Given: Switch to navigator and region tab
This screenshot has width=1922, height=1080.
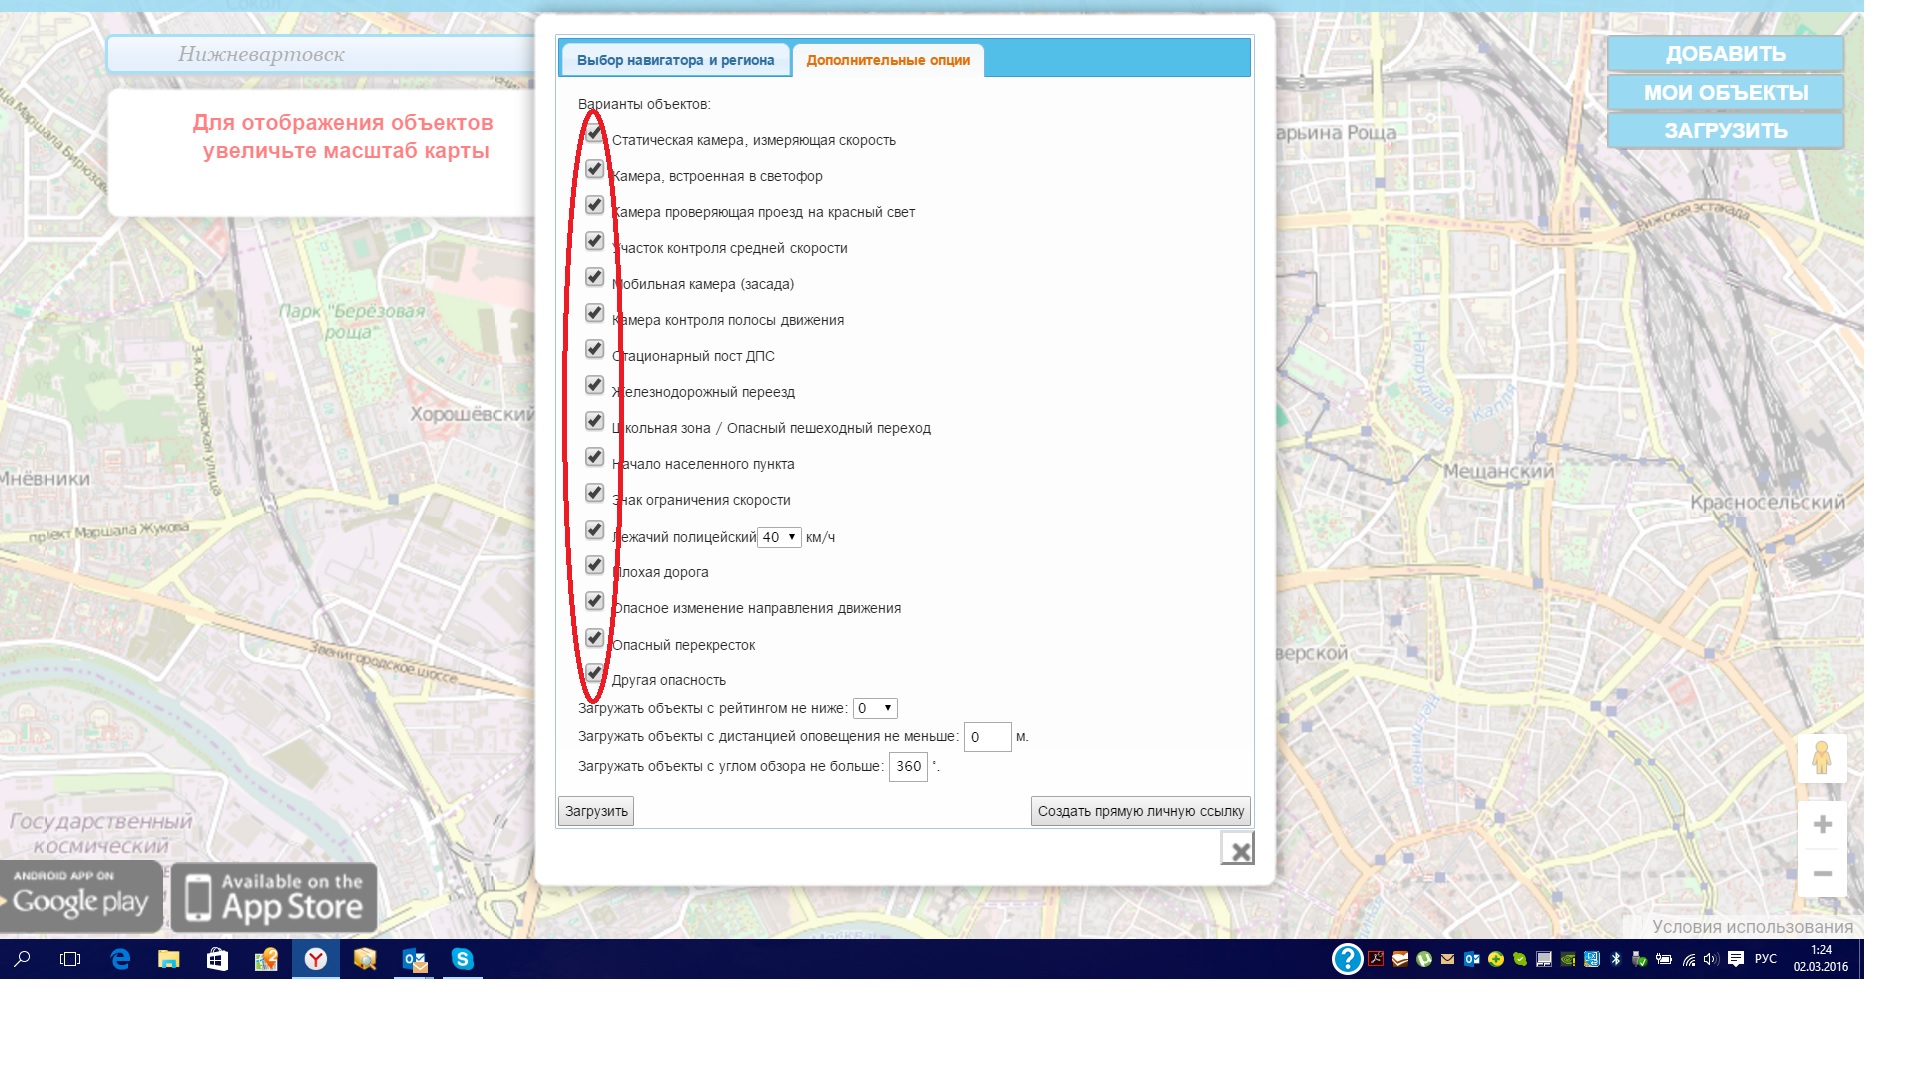Looking at the screenshot, I should point(675,60).
